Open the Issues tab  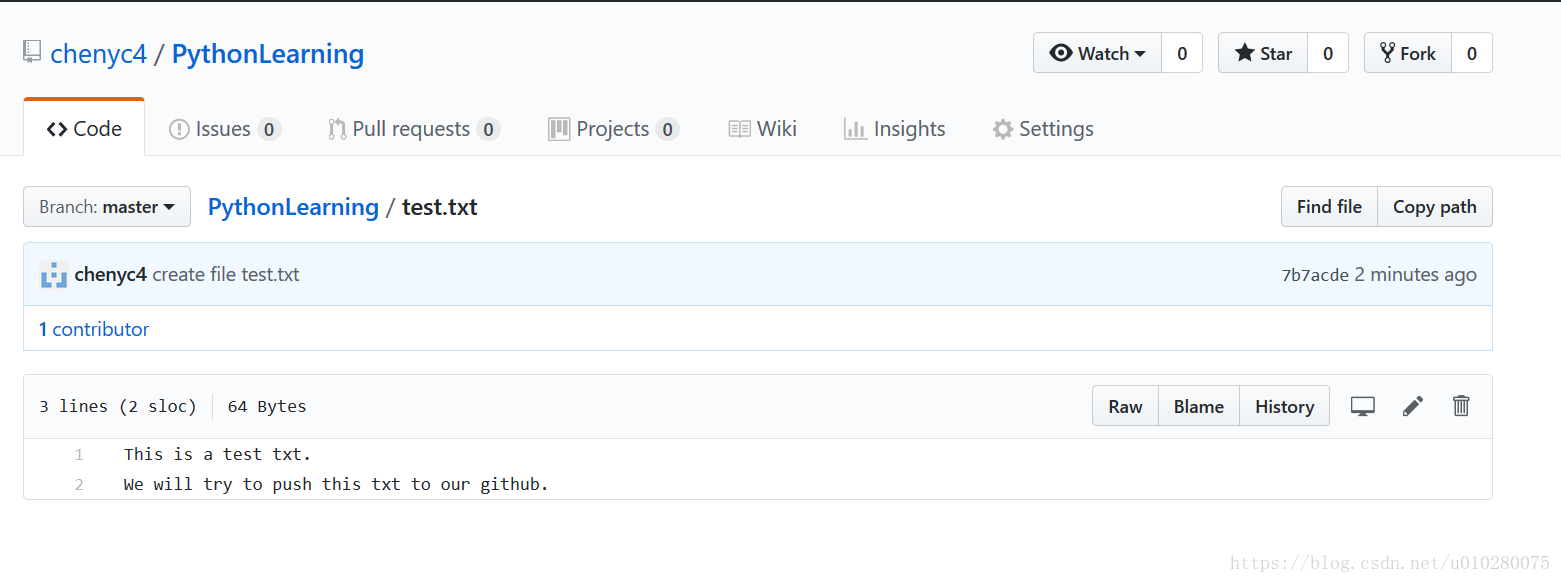tap(225, 129)
